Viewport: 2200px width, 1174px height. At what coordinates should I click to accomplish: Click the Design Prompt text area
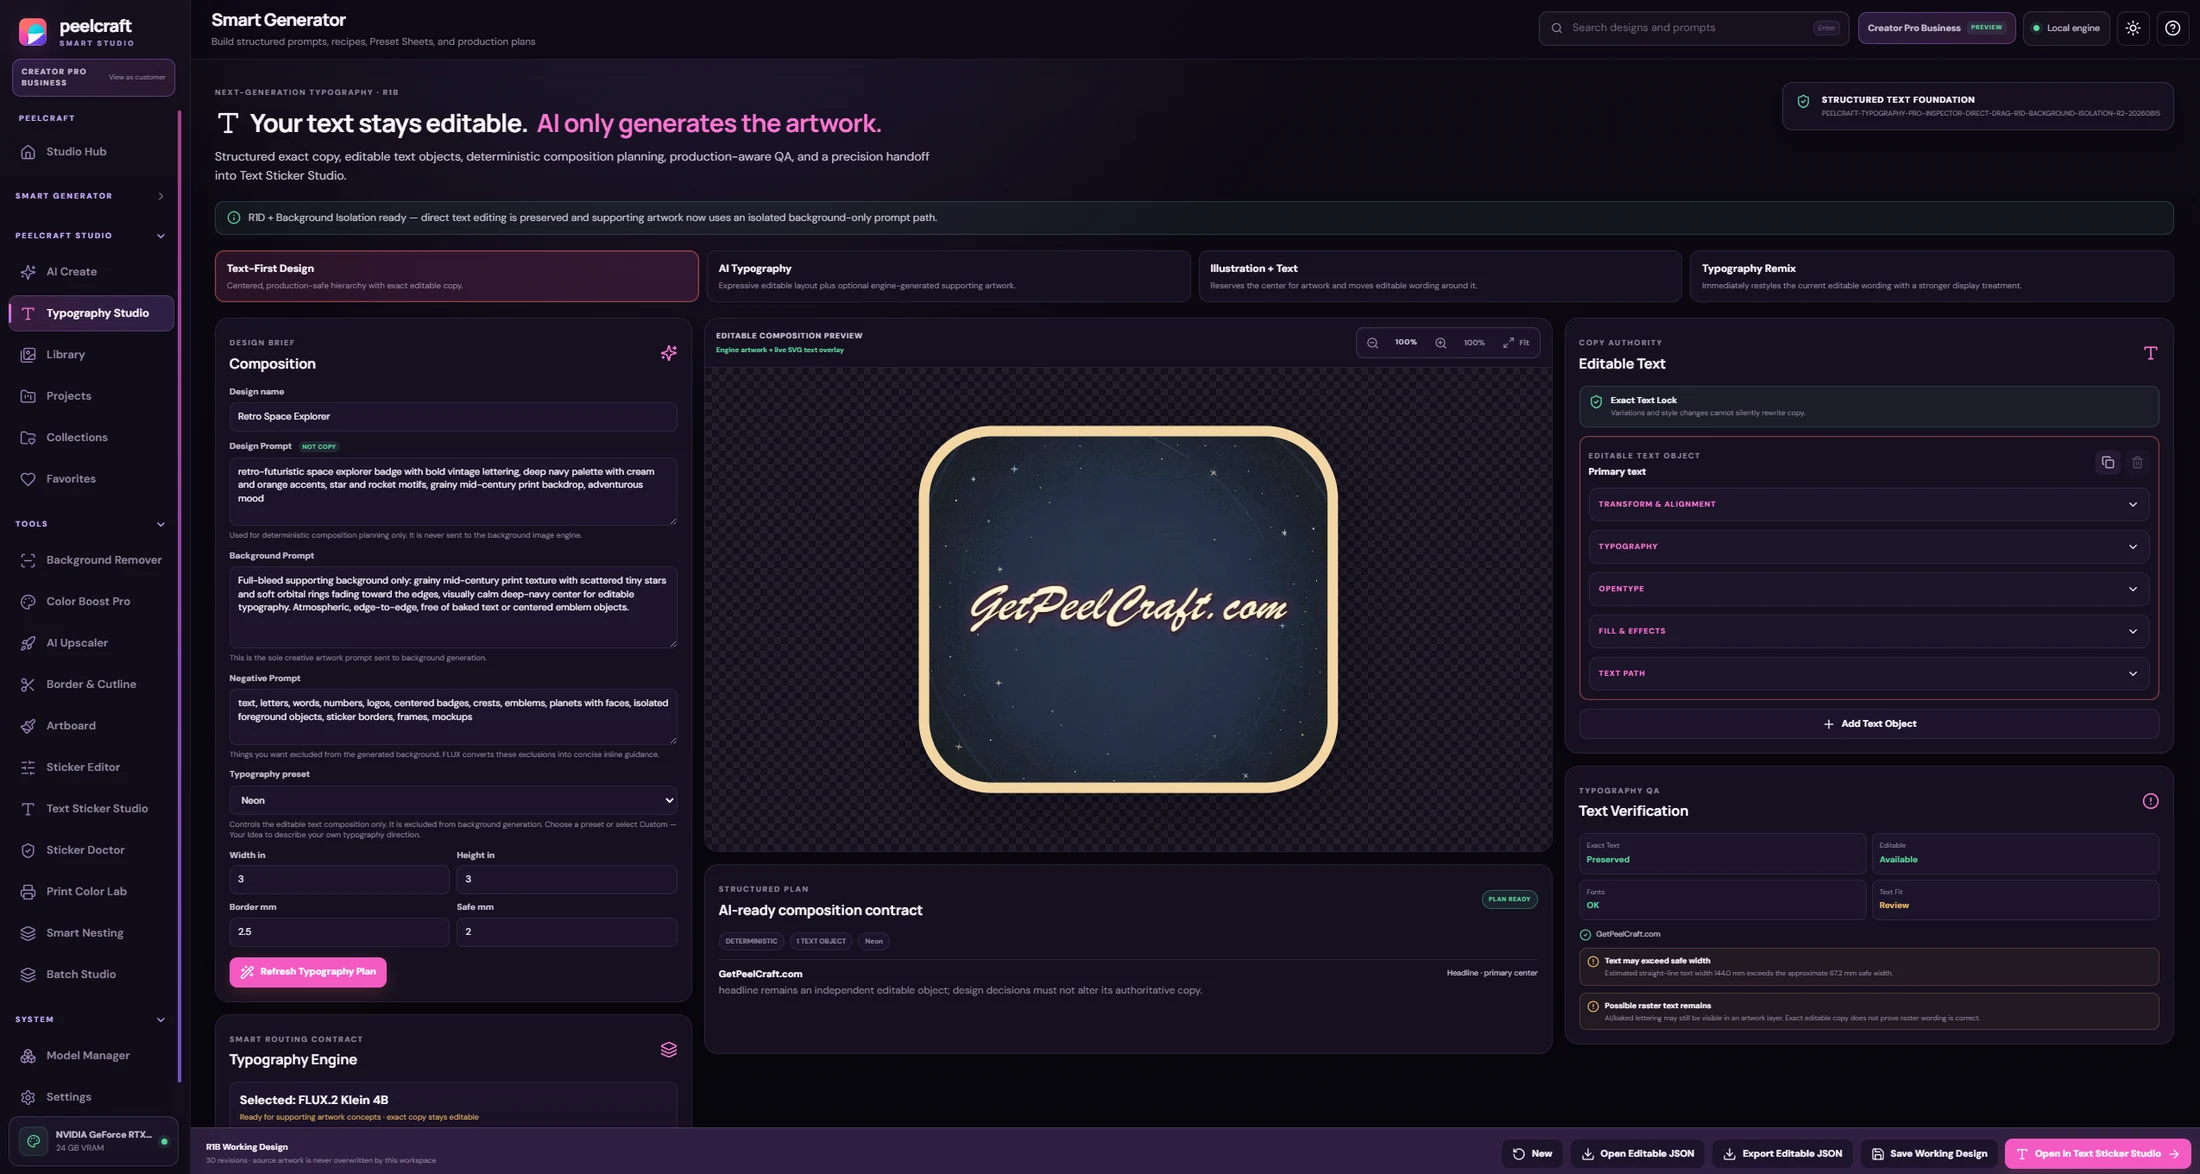tap(453, 492)
